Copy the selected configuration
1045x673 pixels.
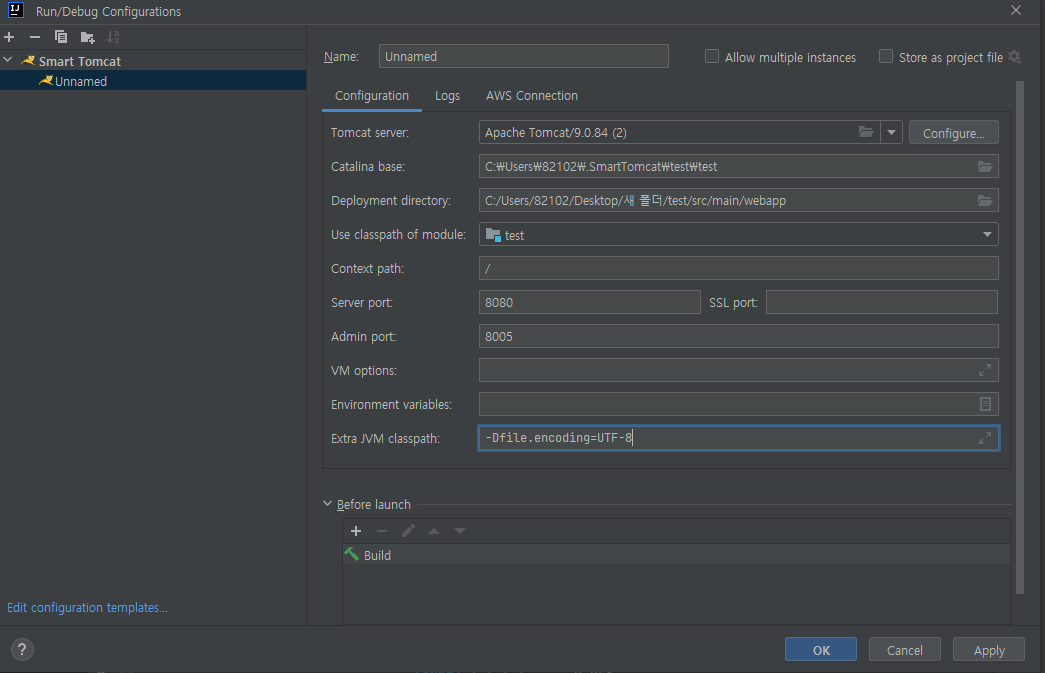(x=61, y=37)
